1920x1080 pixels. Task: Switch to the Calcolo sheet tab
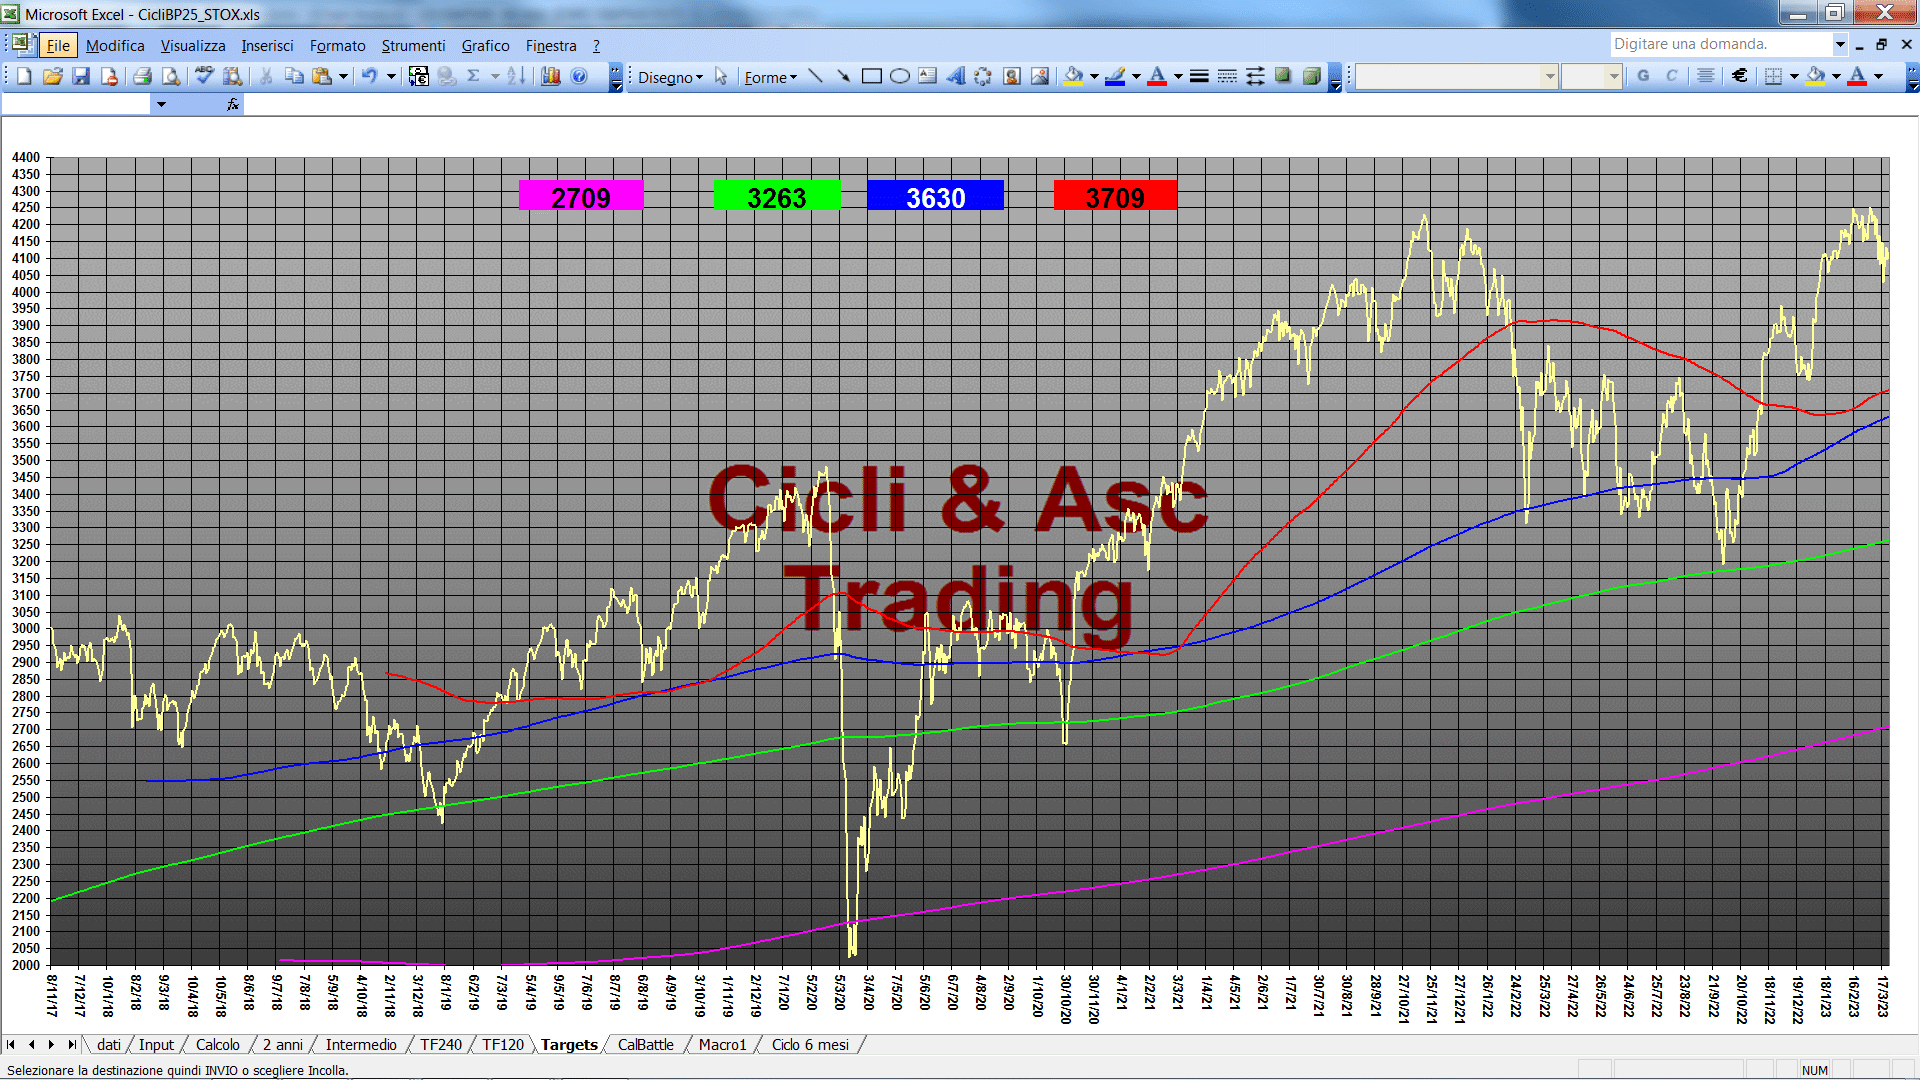[217, 1045]
